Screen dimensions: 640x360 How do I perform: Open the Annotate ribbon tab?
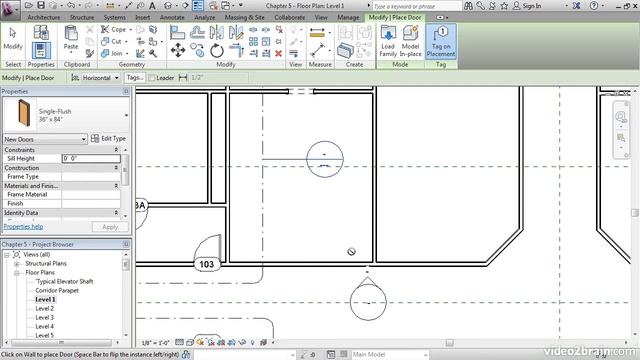(172, 18)
